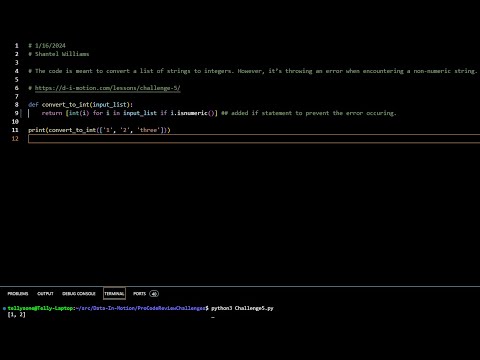The height and width of the screenshot is (360, 480).
Task: Click line number 12 in gutter
Action: [15, 138]
